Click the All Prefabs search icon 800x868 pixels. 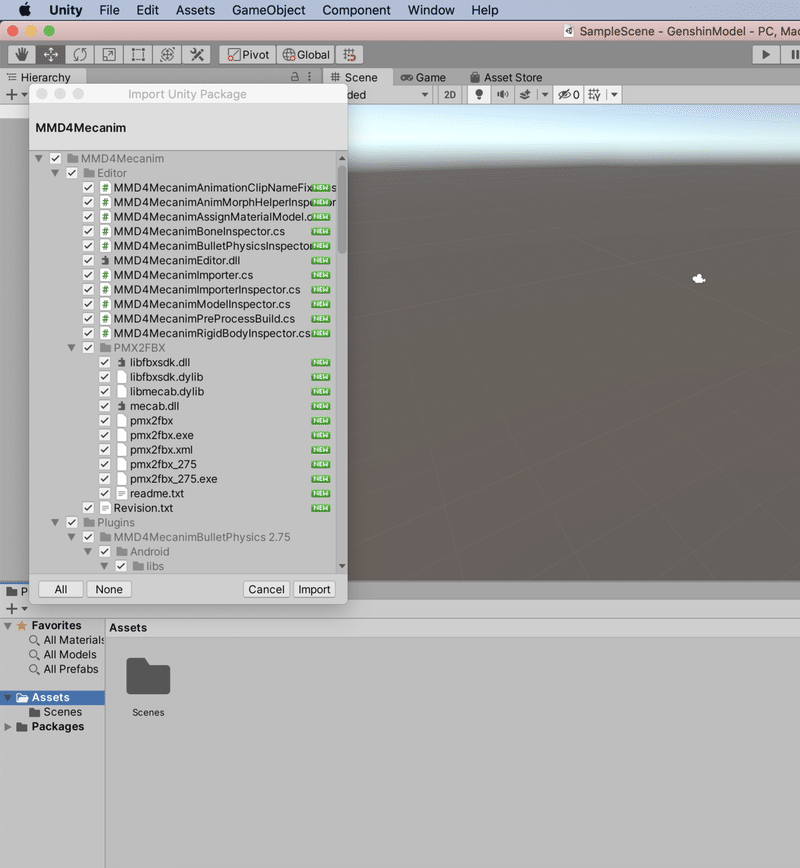pos(34,669)
